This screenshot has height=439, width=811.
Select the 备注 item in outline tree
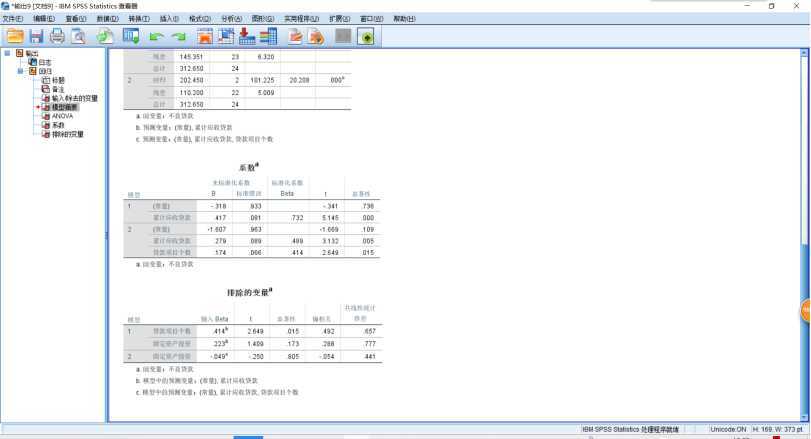(x=58, y=89)
